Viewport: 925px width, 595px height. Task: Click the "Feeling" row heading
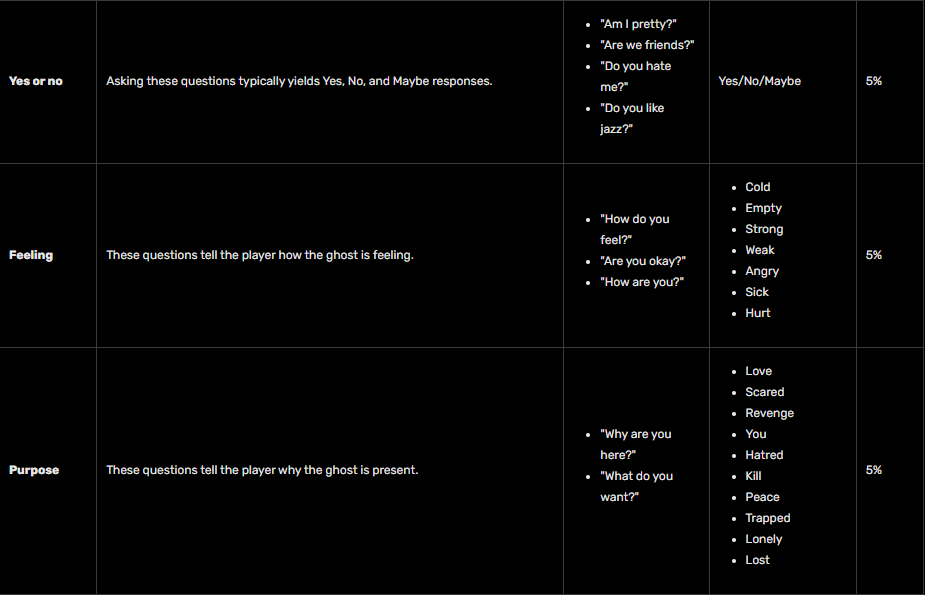[31, 255]
